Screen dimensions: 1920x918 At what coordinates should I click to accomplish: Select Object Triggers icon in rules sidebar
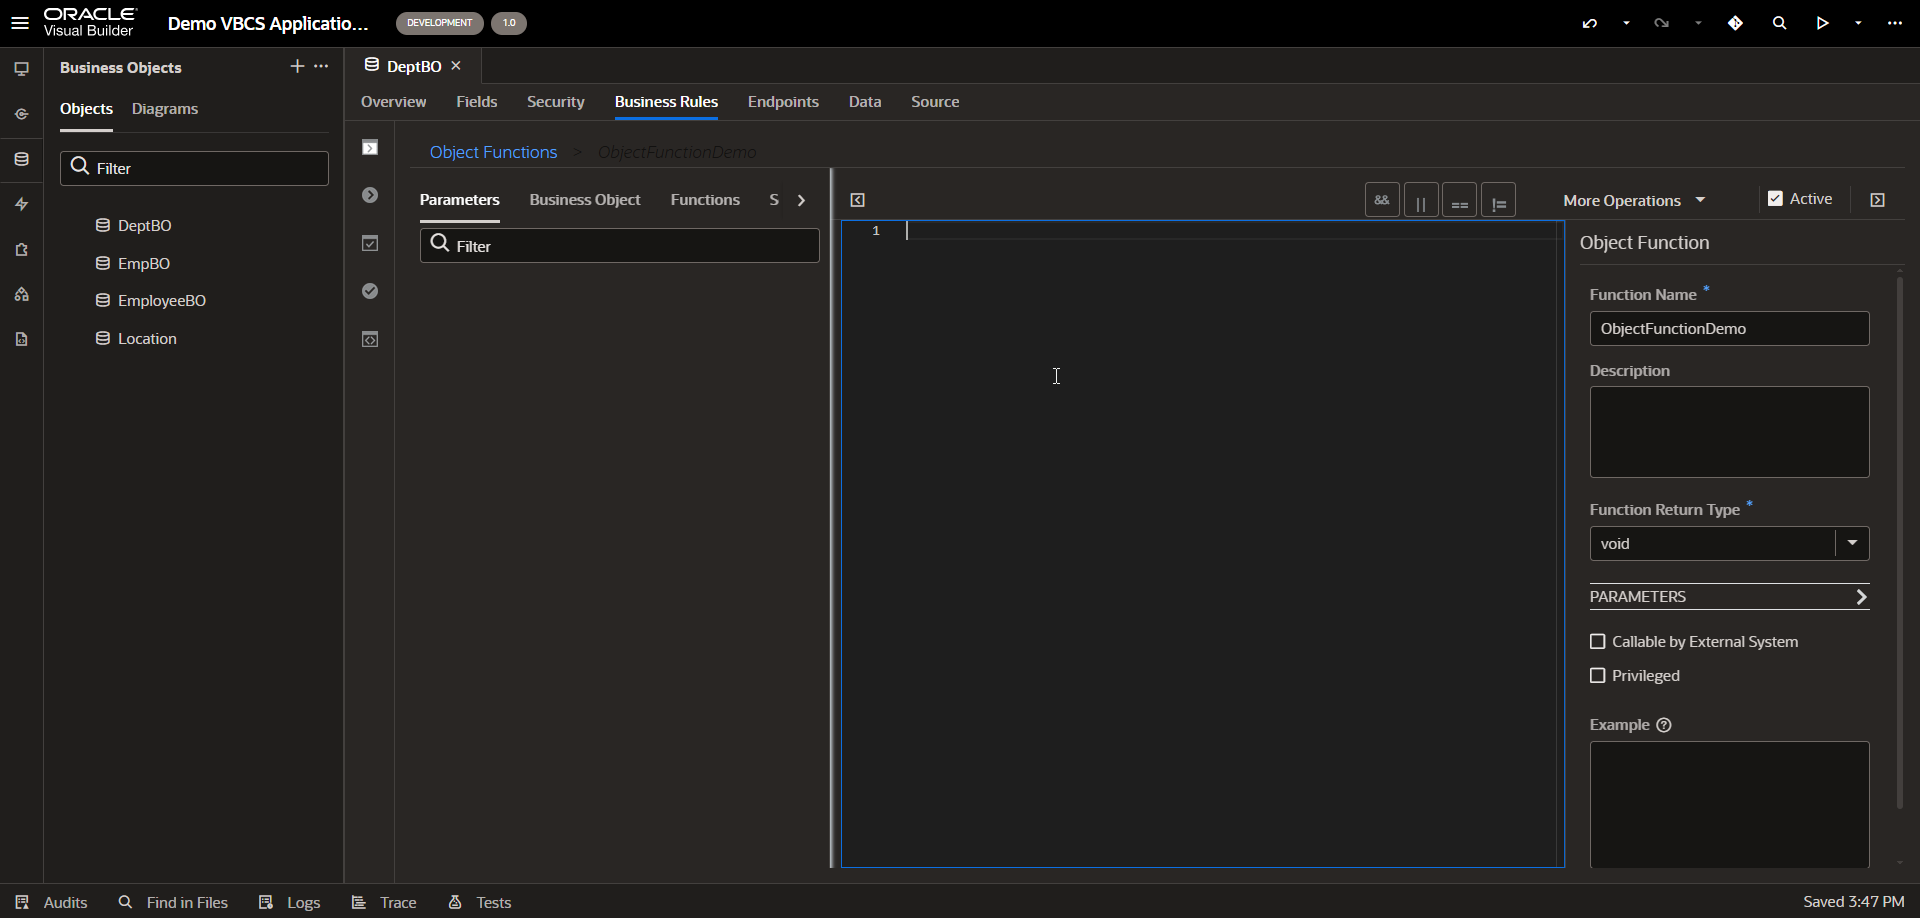[370, 148]
